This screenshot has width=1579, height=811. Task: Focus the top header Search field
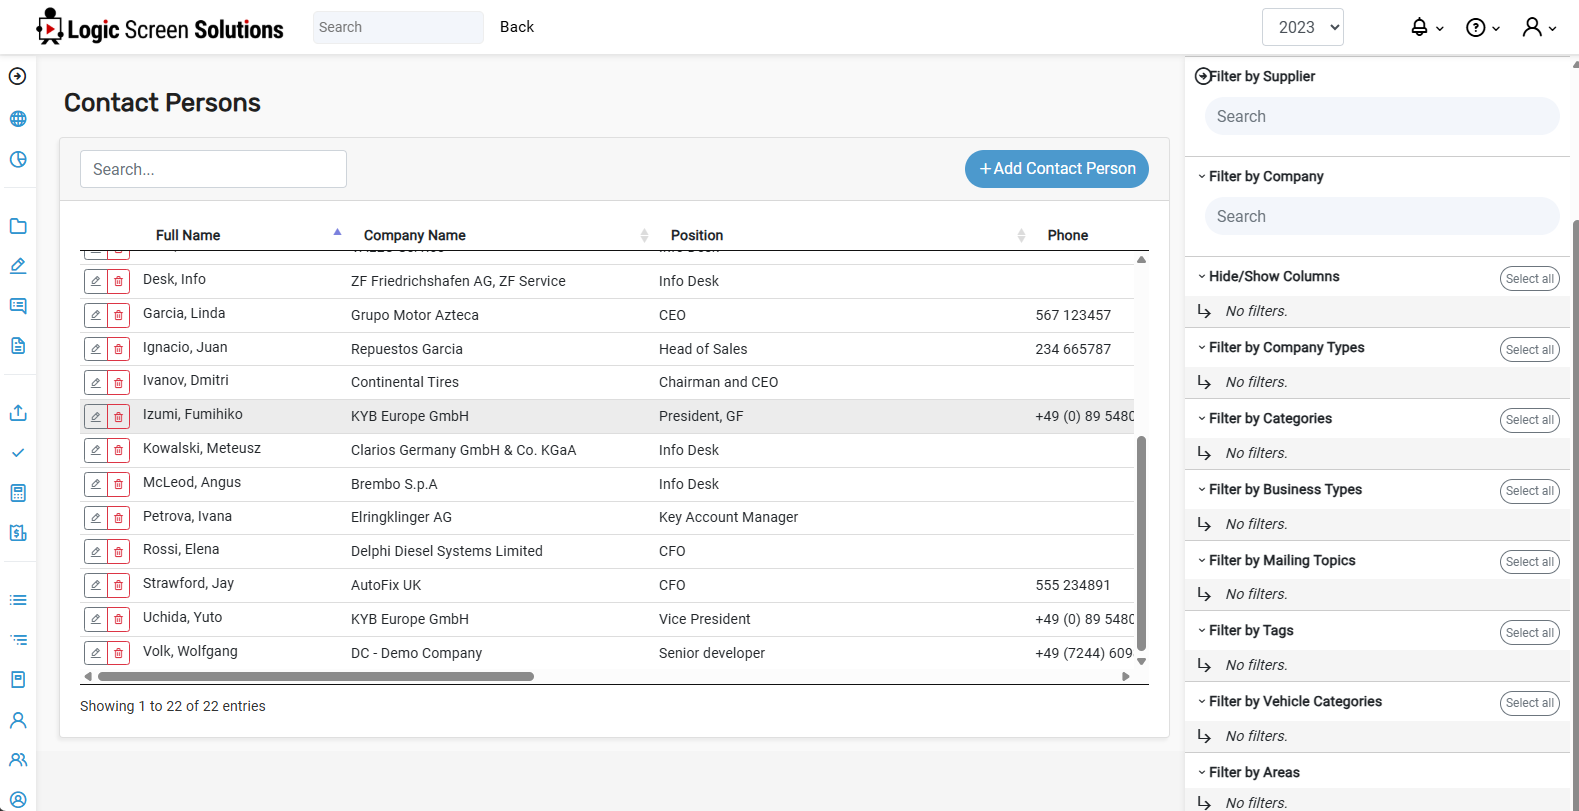click(398, 27)
